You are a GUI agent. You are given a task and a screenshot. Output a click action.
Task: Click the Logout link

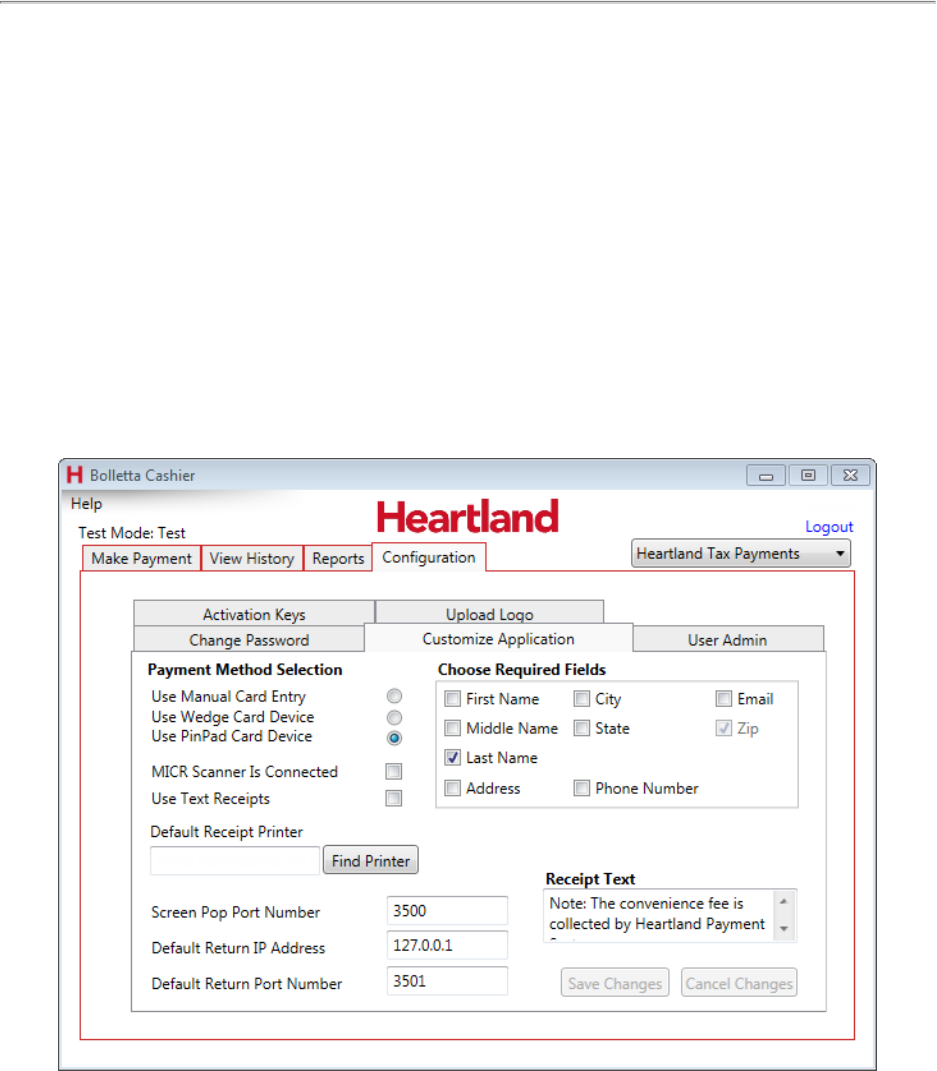(x=829, y=527)
